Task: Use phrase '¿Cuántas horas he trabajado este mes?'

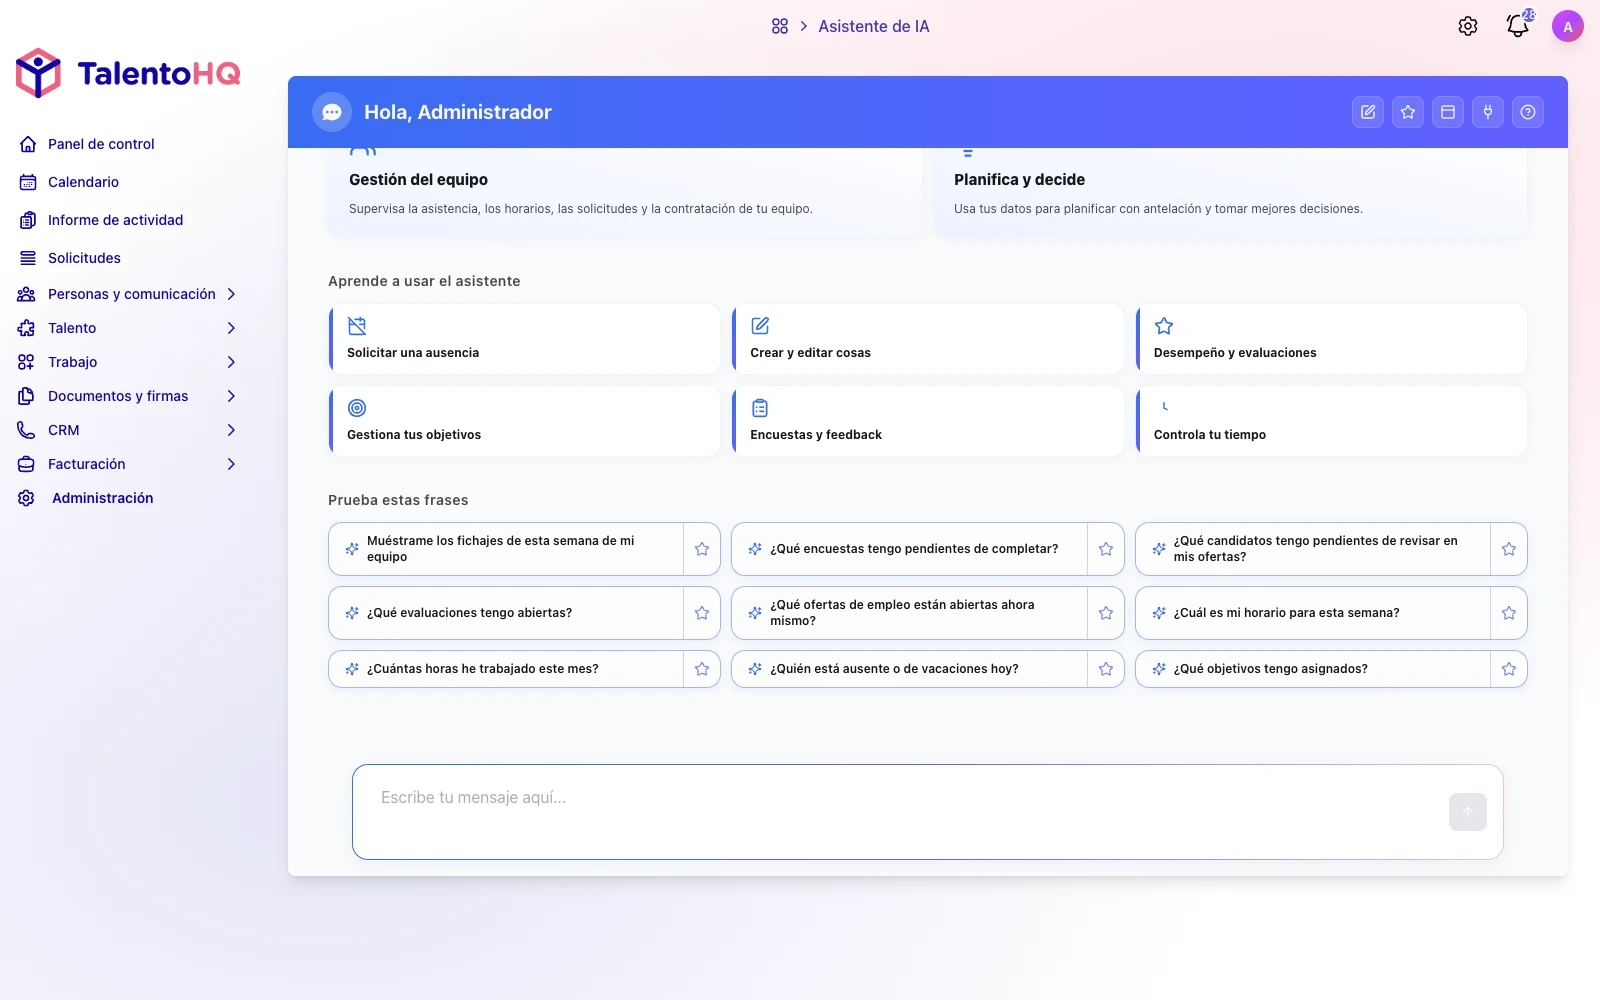Action: (506, 669)
